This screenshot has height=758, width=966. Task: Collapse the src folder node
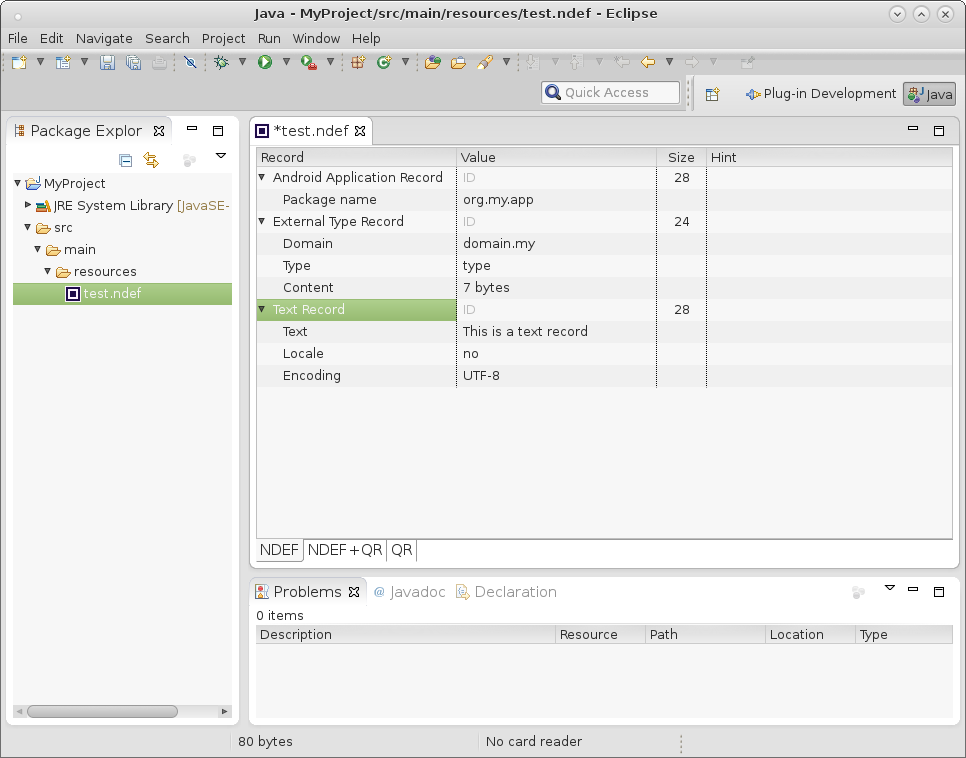click(x=28, y=227)
